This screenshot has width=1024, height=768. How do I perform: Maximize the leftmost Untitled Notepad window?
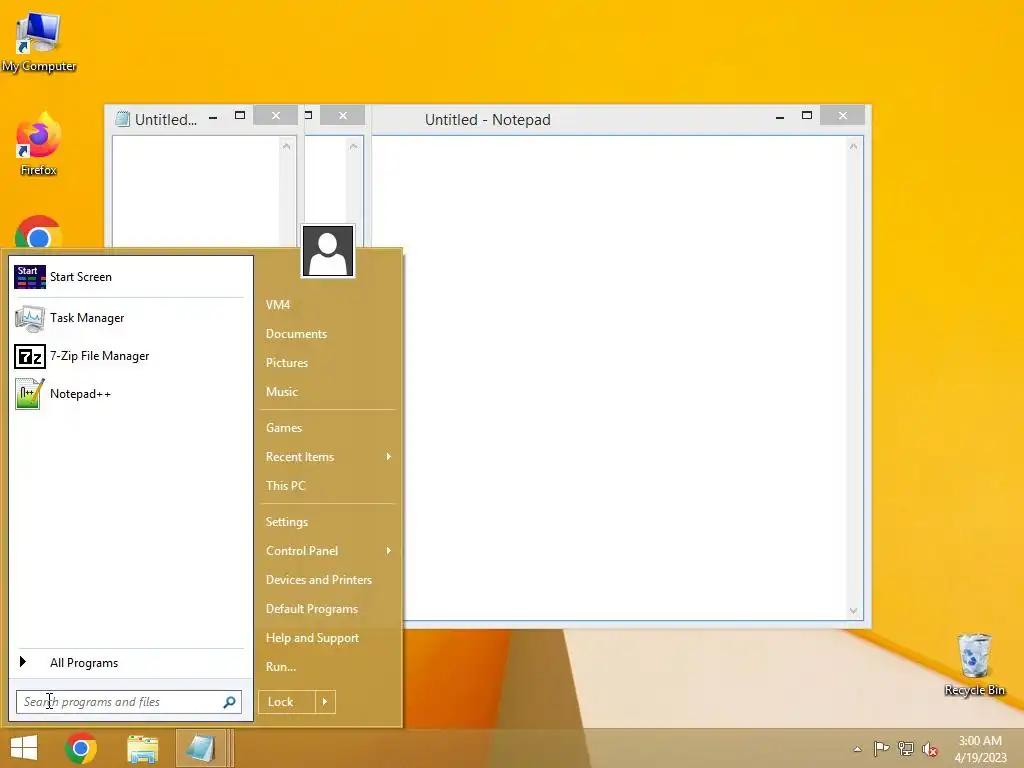240,116
